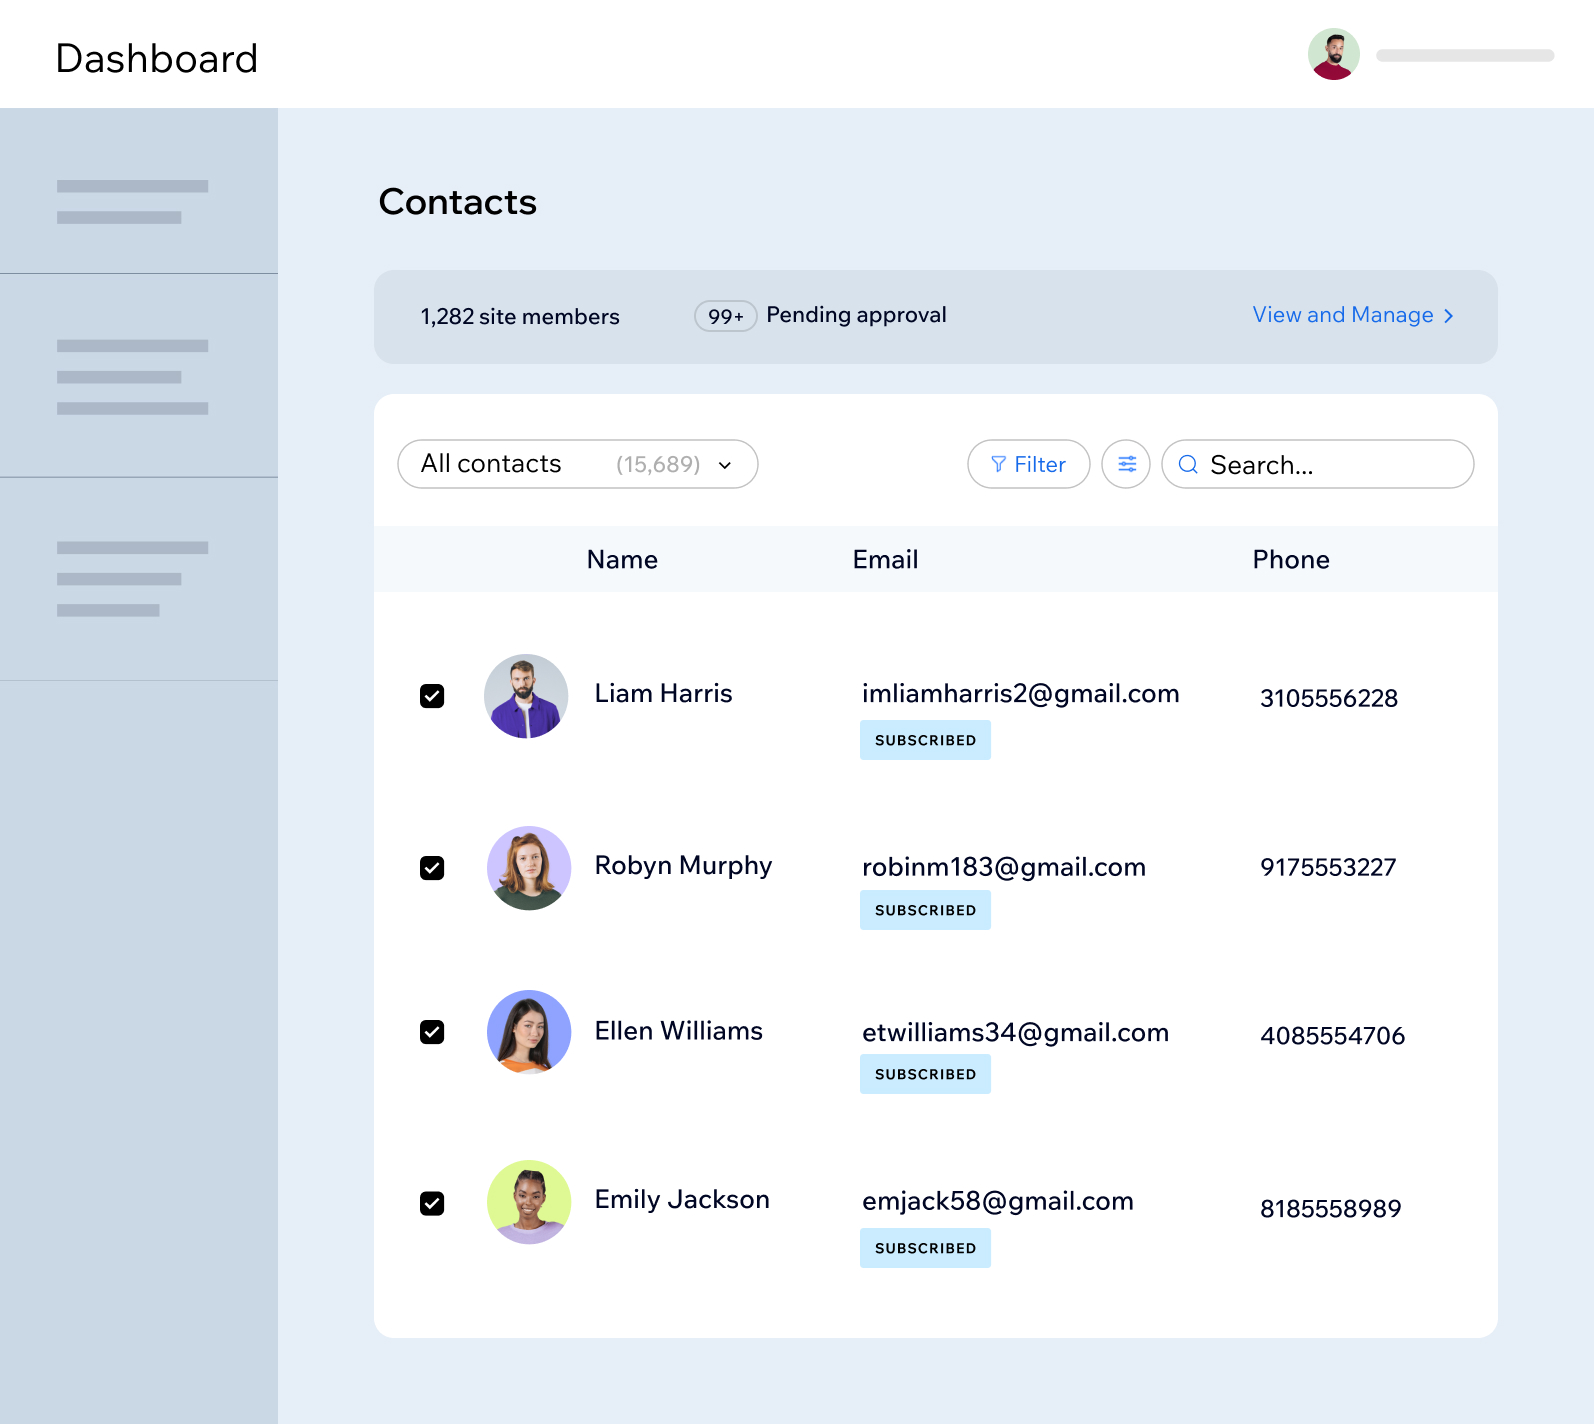This screenshot has height=1424, width=1594.
Task: Click the magnifier icon in the search box
Action: [1188, 464]
